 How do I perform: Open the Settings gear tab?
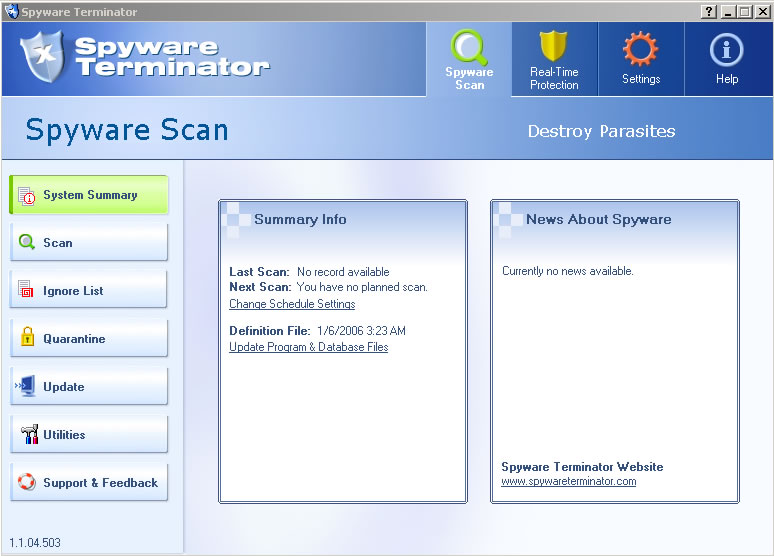pyautogui.click(x=641, y=60)
